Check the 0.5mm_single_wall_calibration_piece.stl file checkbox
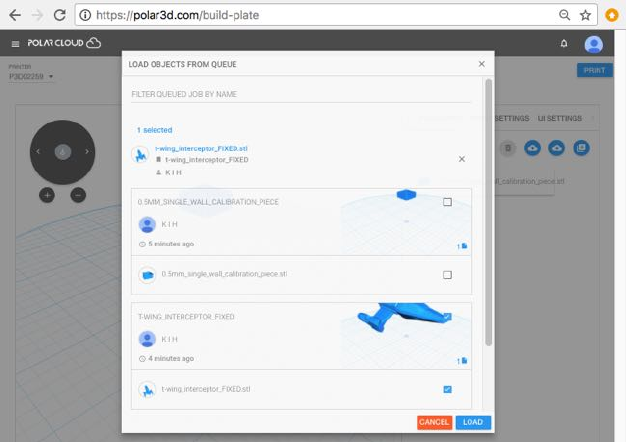Viewport: 626px width, 442px height. coord(447,275)
